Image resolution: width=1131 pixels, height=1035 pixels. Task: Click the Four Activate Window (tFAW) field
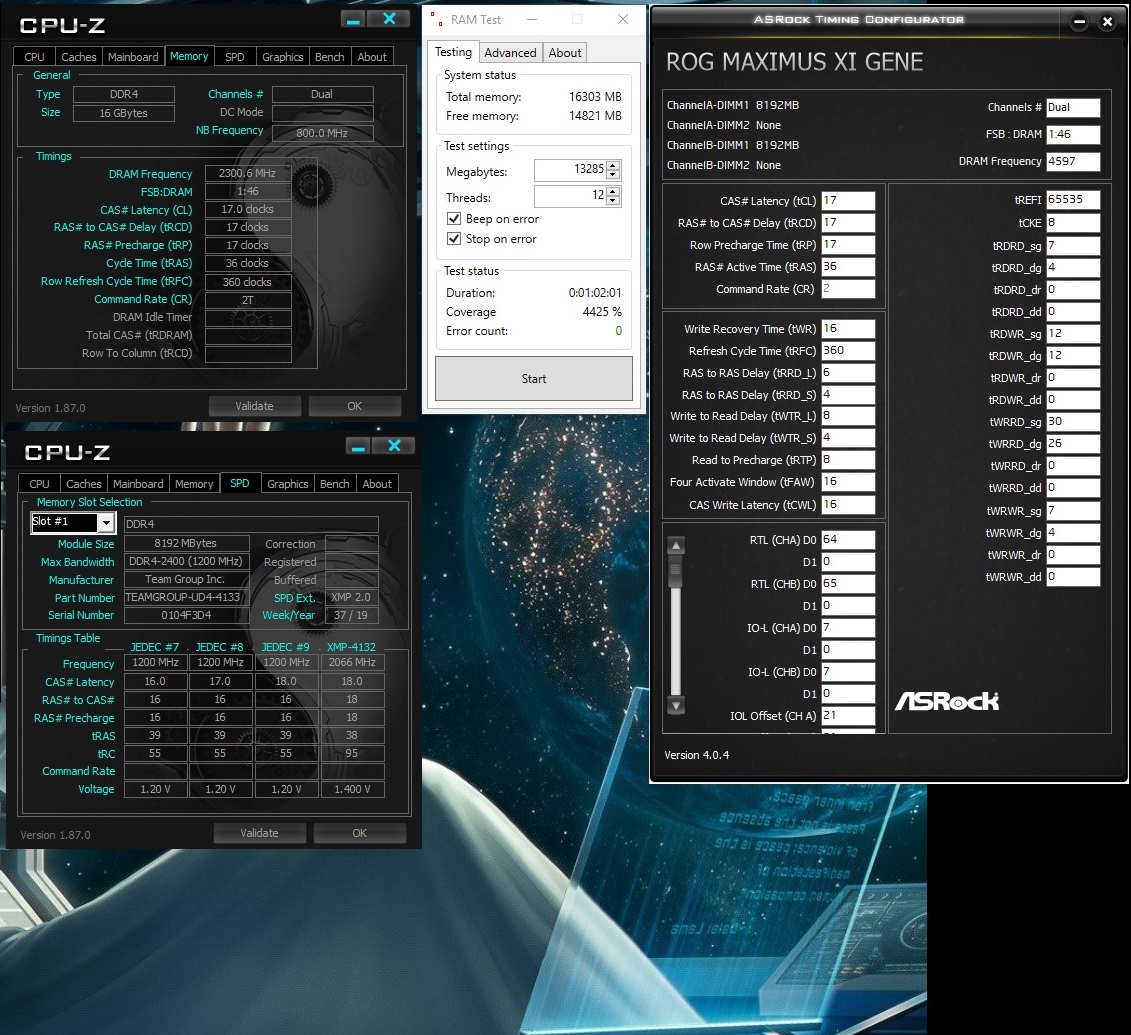(x=848, y=482)
